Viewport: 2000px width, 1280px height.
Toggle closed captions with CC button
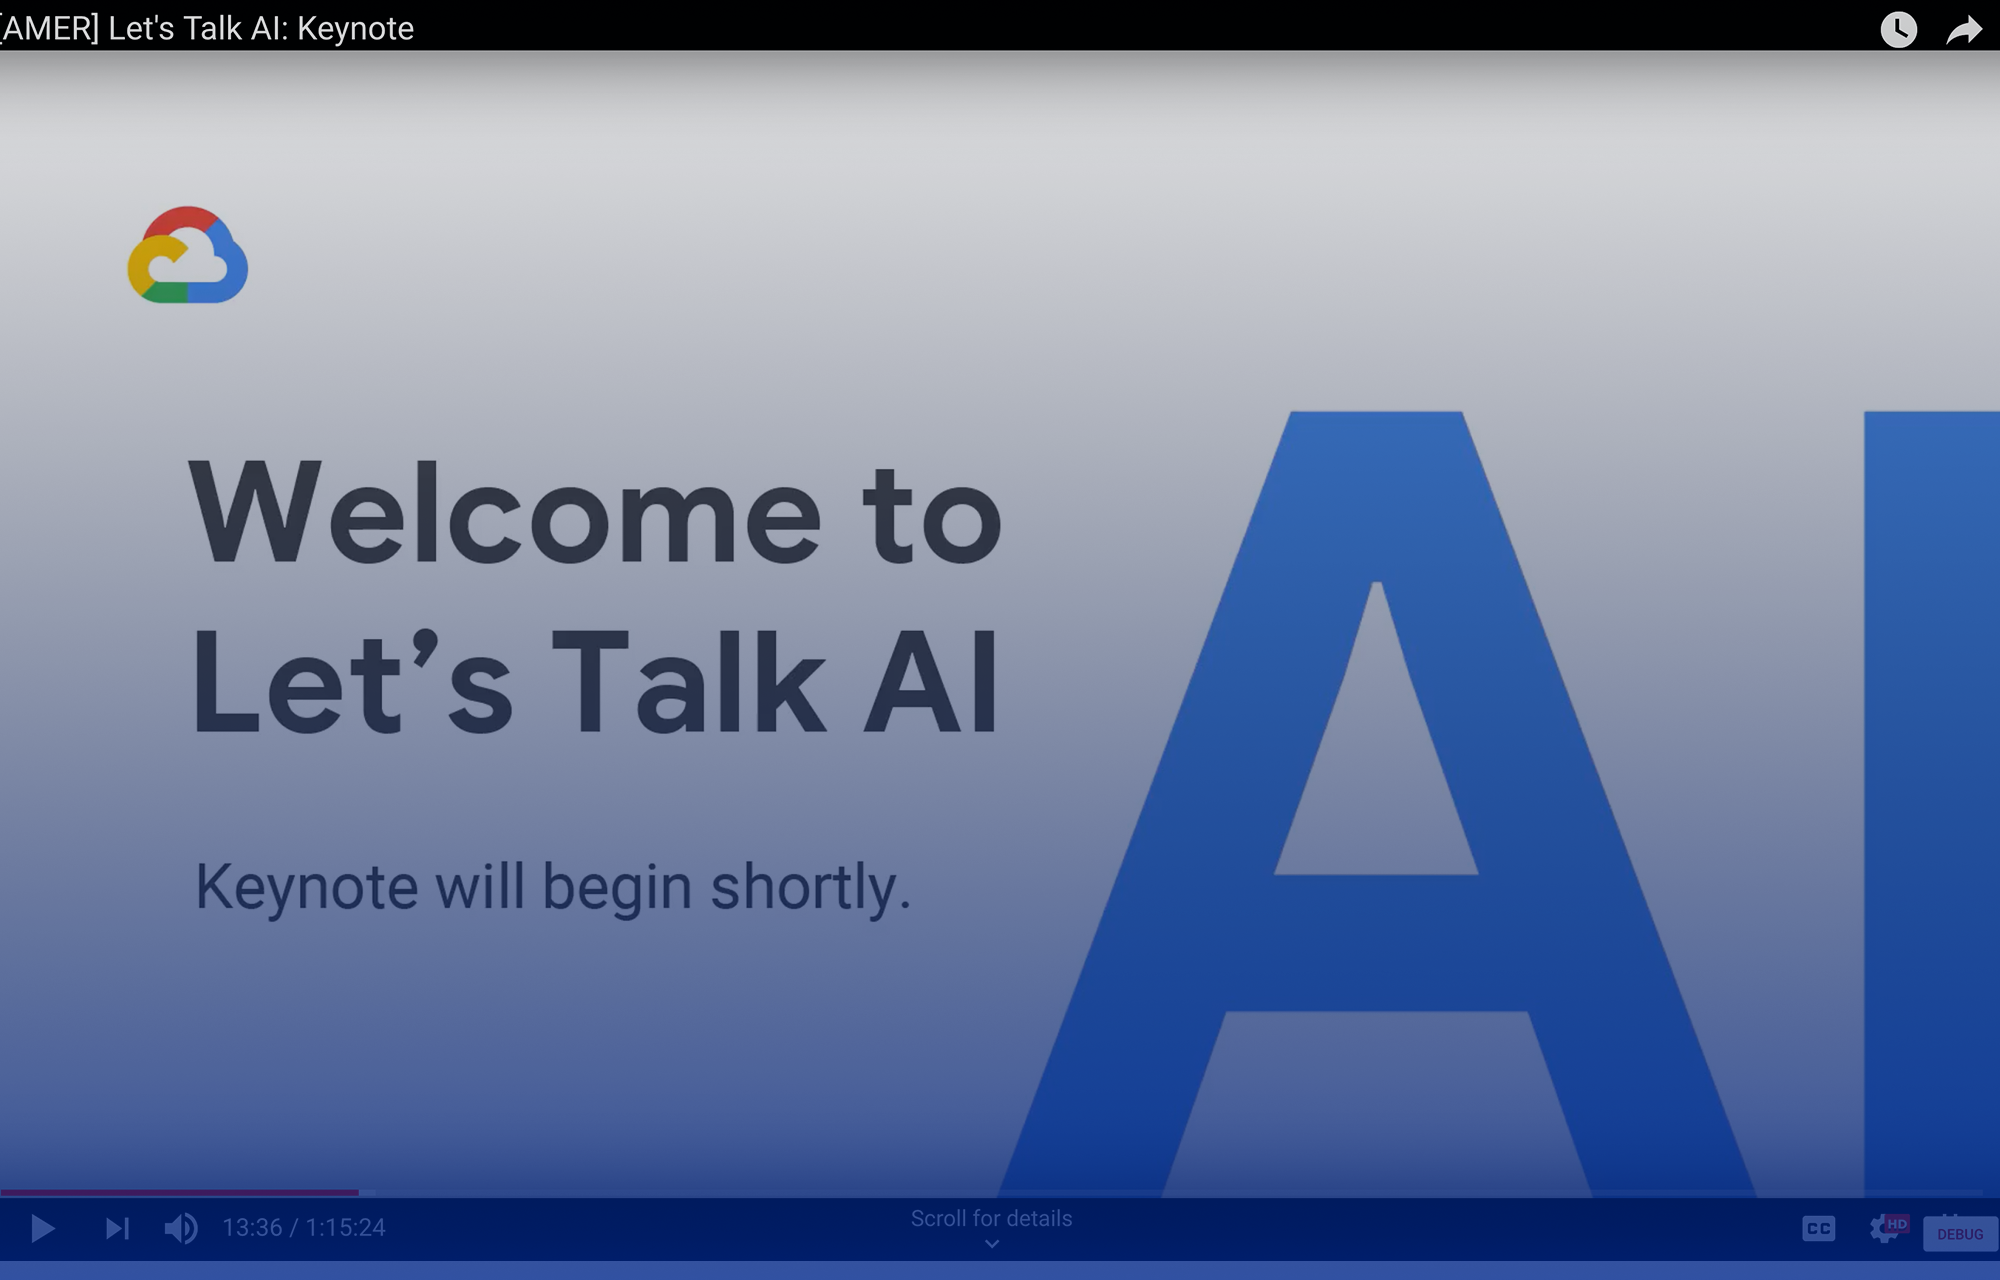1819,1228
